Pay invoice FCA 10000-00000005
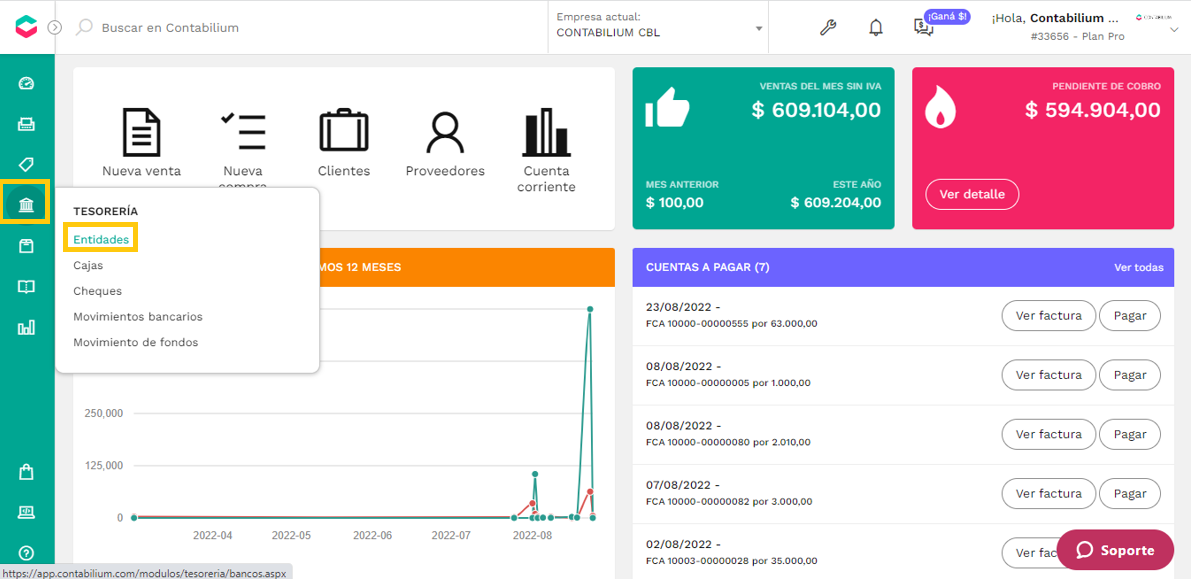 point(1129,375)
